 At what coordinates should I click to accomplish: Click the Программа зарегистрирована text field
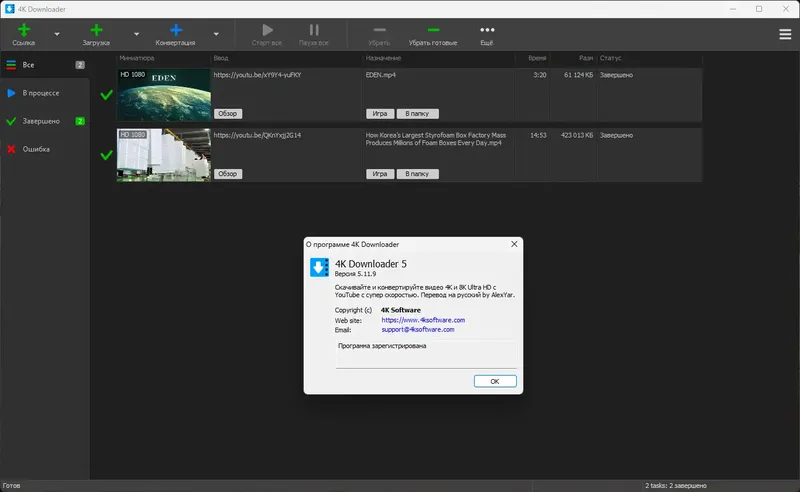pos(426,354)
